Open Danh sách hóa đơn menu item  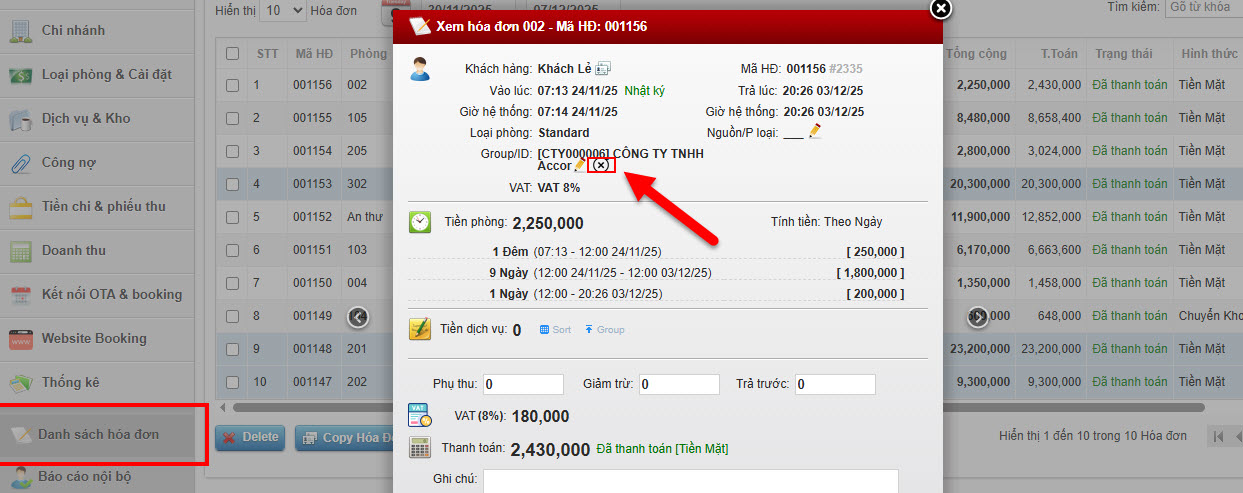[98, 434]
